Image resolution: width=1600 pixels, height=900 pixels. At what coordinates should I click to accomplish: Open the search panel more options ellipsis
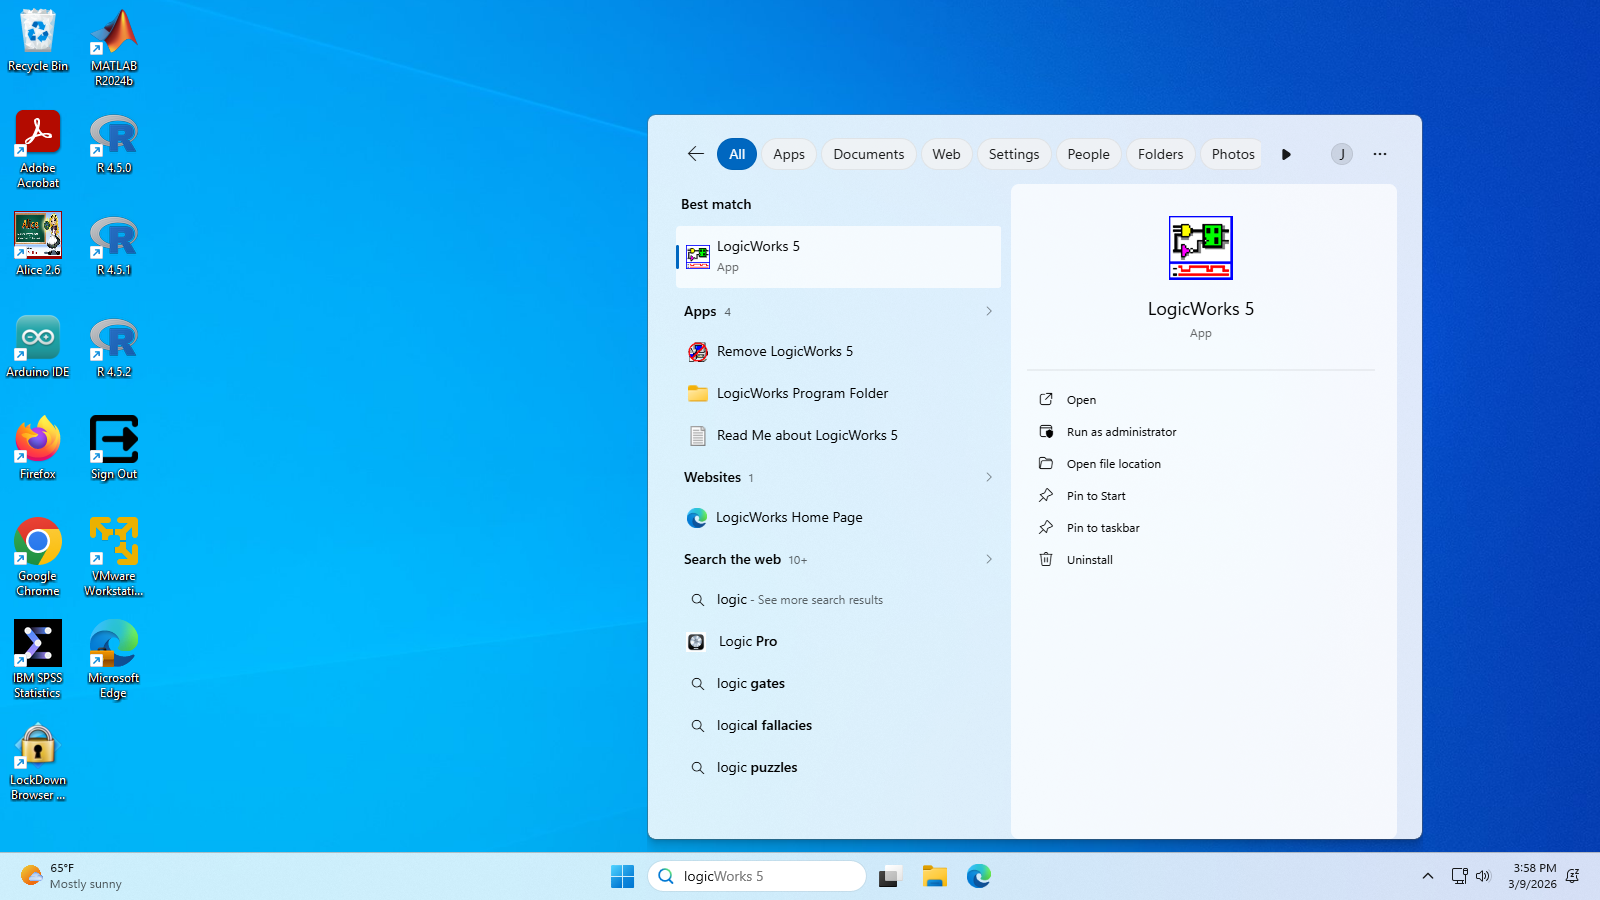point(1380,154)
